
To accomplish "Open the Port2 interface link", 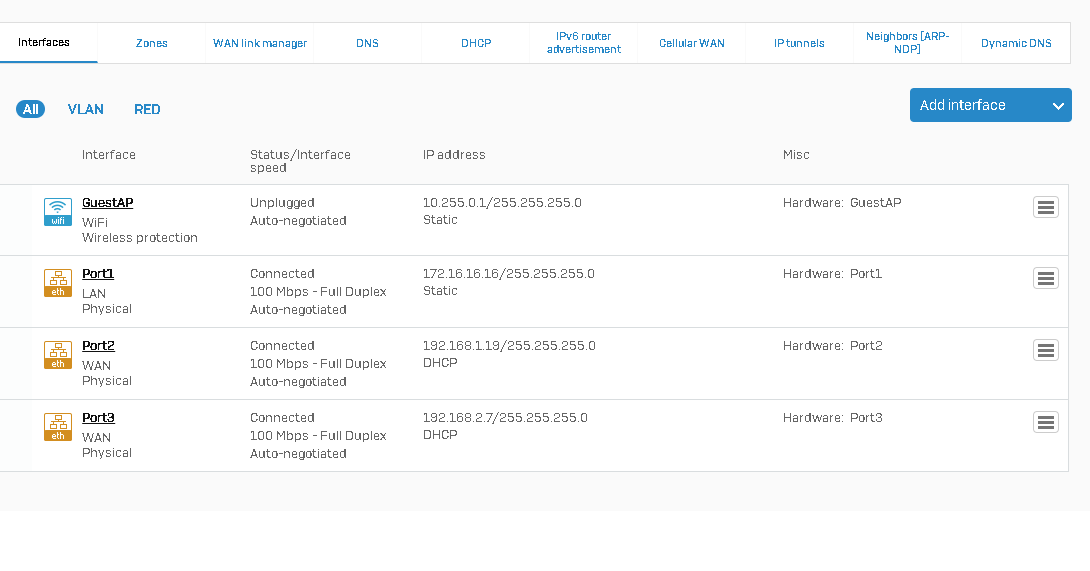I will click(98, 346).
